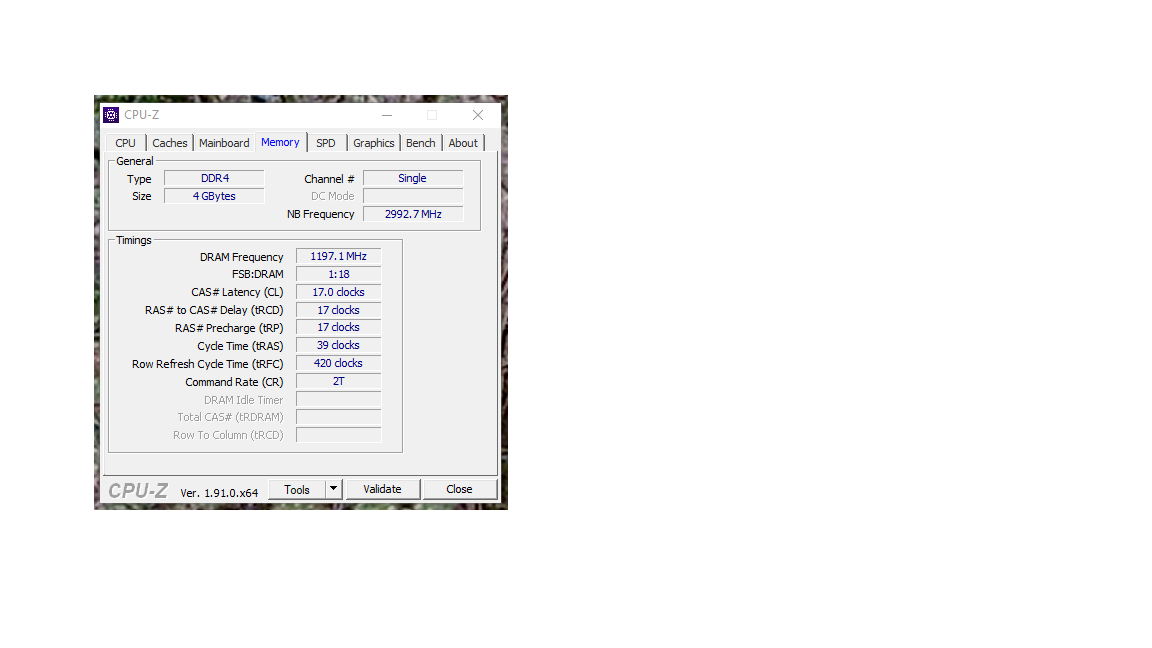The height and width of the screenshot is (648, 1152).
Task: Click the empty Total CAS# (tRDRAM) field
Action: pos(339,417)
